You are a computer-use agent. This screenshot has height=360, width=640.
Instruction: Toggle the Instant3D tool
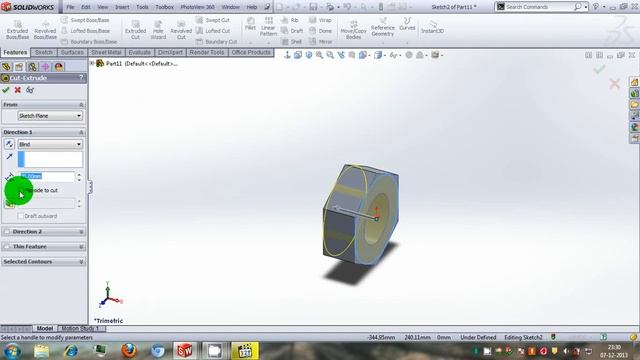click(432, 27)
